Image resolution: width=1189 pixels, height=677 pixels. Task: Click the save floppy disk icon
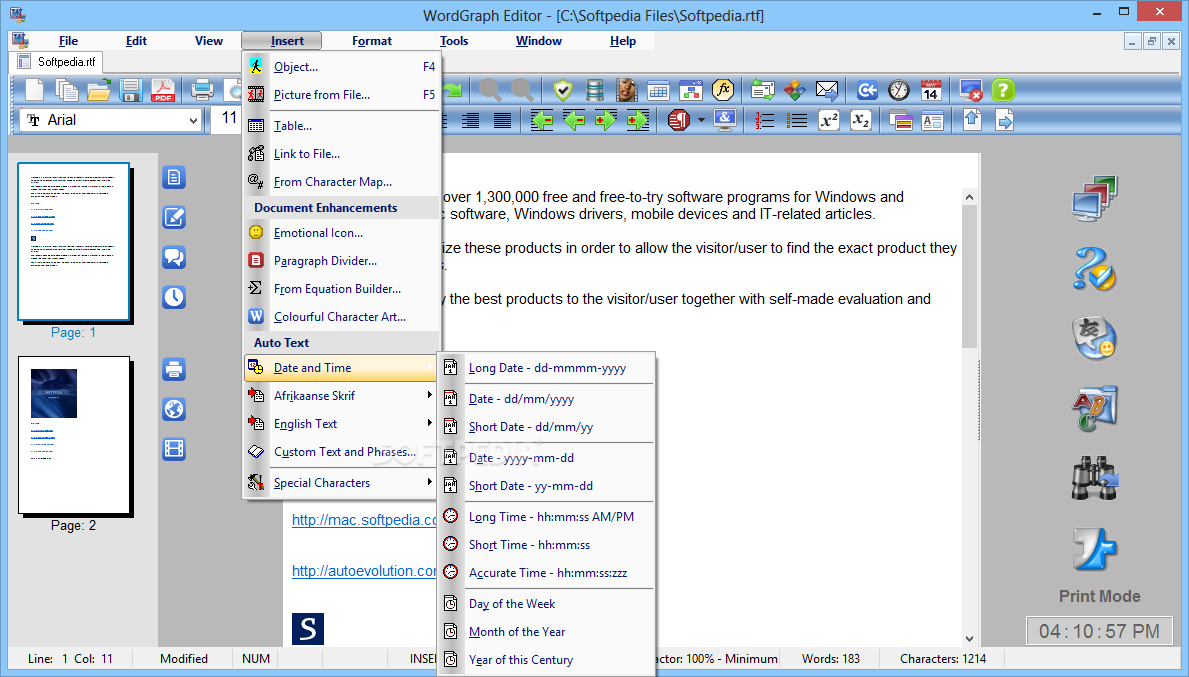coord(130,90)
